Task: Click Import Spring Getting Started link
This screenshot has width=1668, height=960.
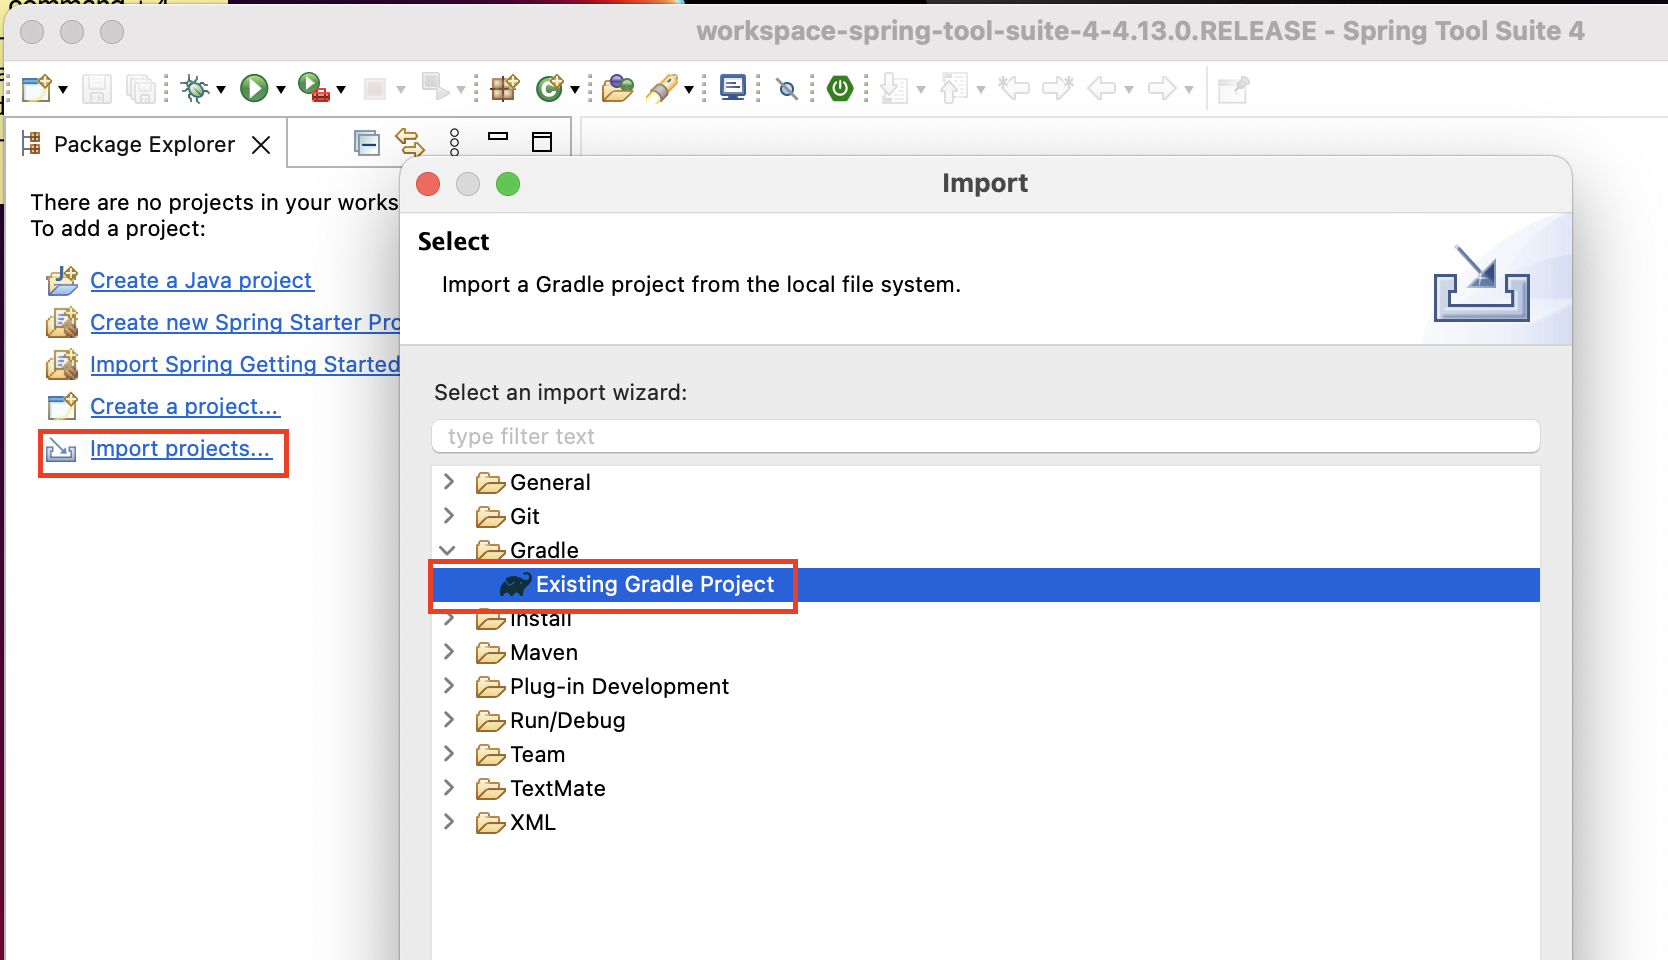Action: [245, 365]
